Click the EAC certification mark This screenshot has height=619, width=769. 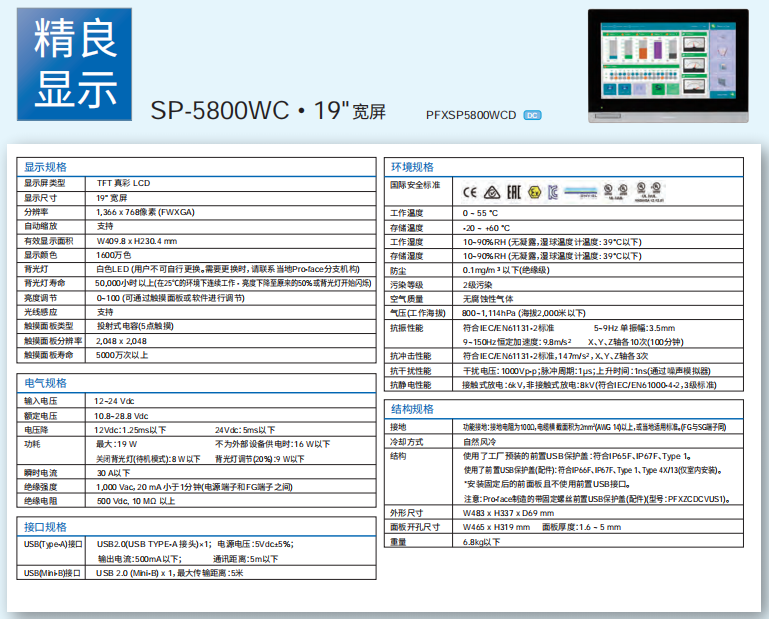[513, 192]
